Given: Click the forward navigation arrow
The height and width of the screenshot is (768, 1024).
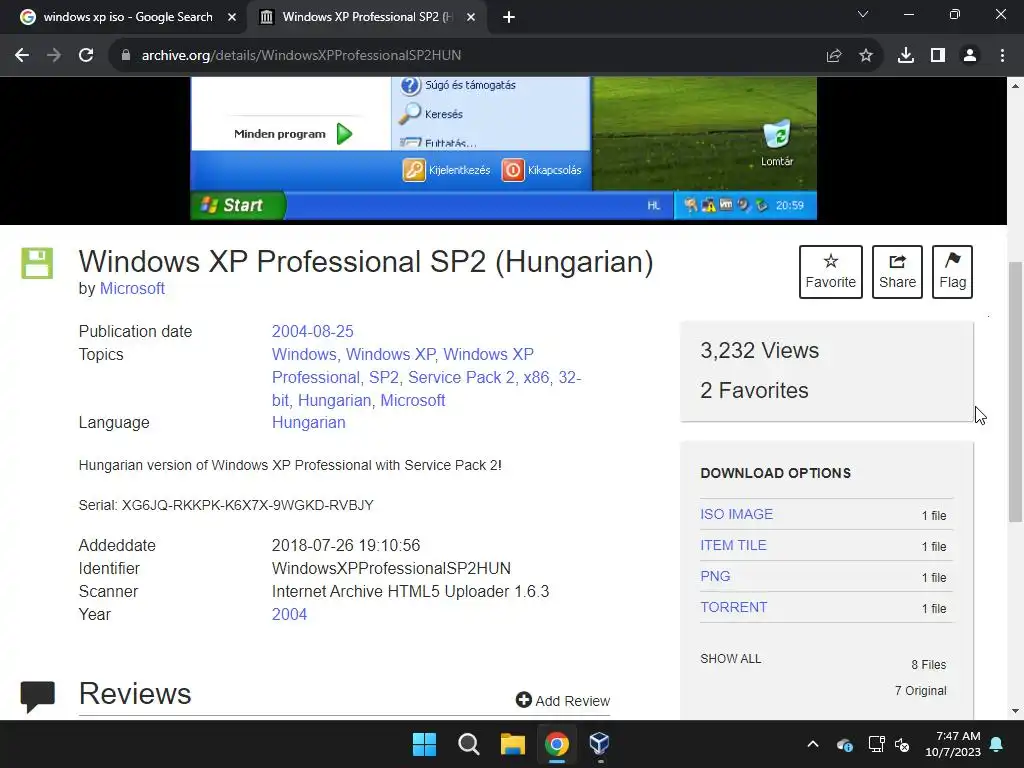Looking at the screenshot, I should [x=54, y=56].
